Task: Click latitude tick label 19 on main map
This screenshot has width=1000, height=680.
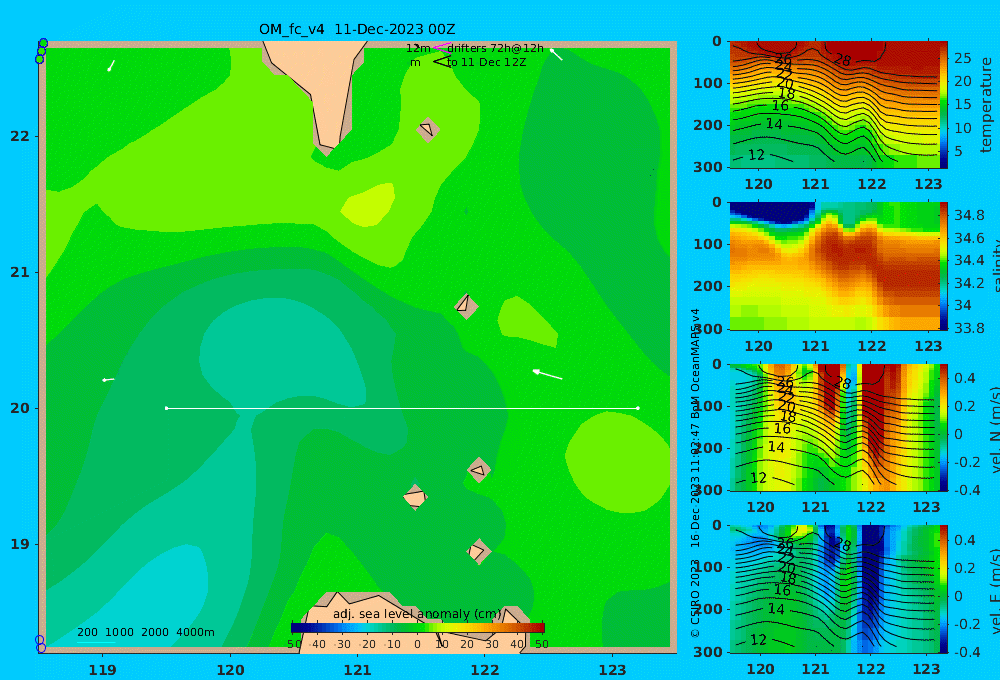Action: pos(20,544)
